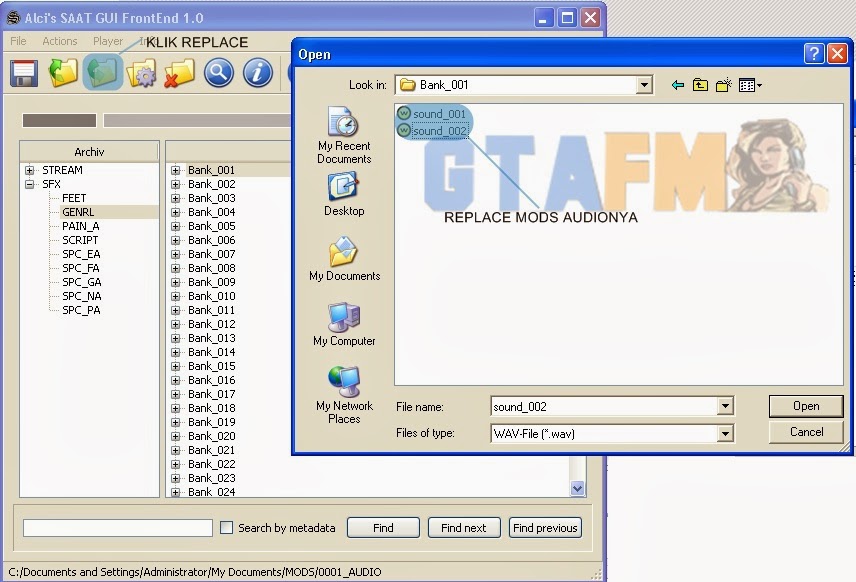Expand the Bank_005 node

click(175, 227)
